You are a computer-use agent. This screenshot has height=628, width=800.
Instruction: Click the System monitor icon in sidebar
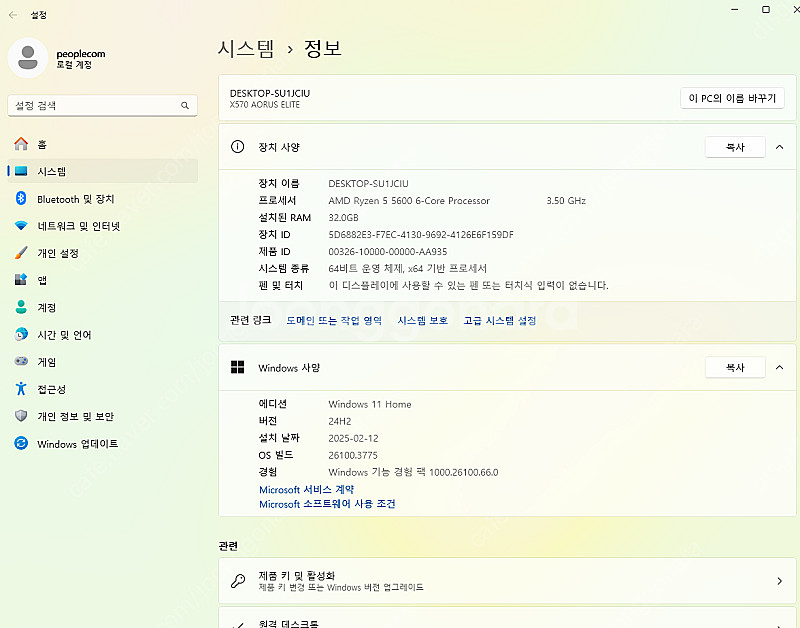tap(21, 171)
